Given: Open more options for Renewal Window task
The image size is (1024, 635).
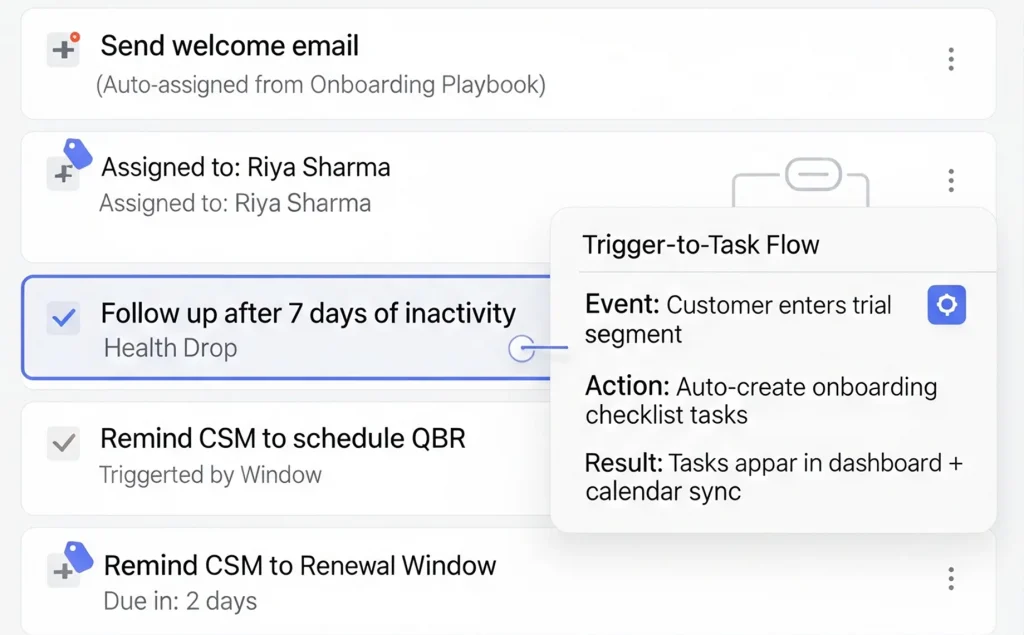Looking at the screenshot, I should 950,578.
